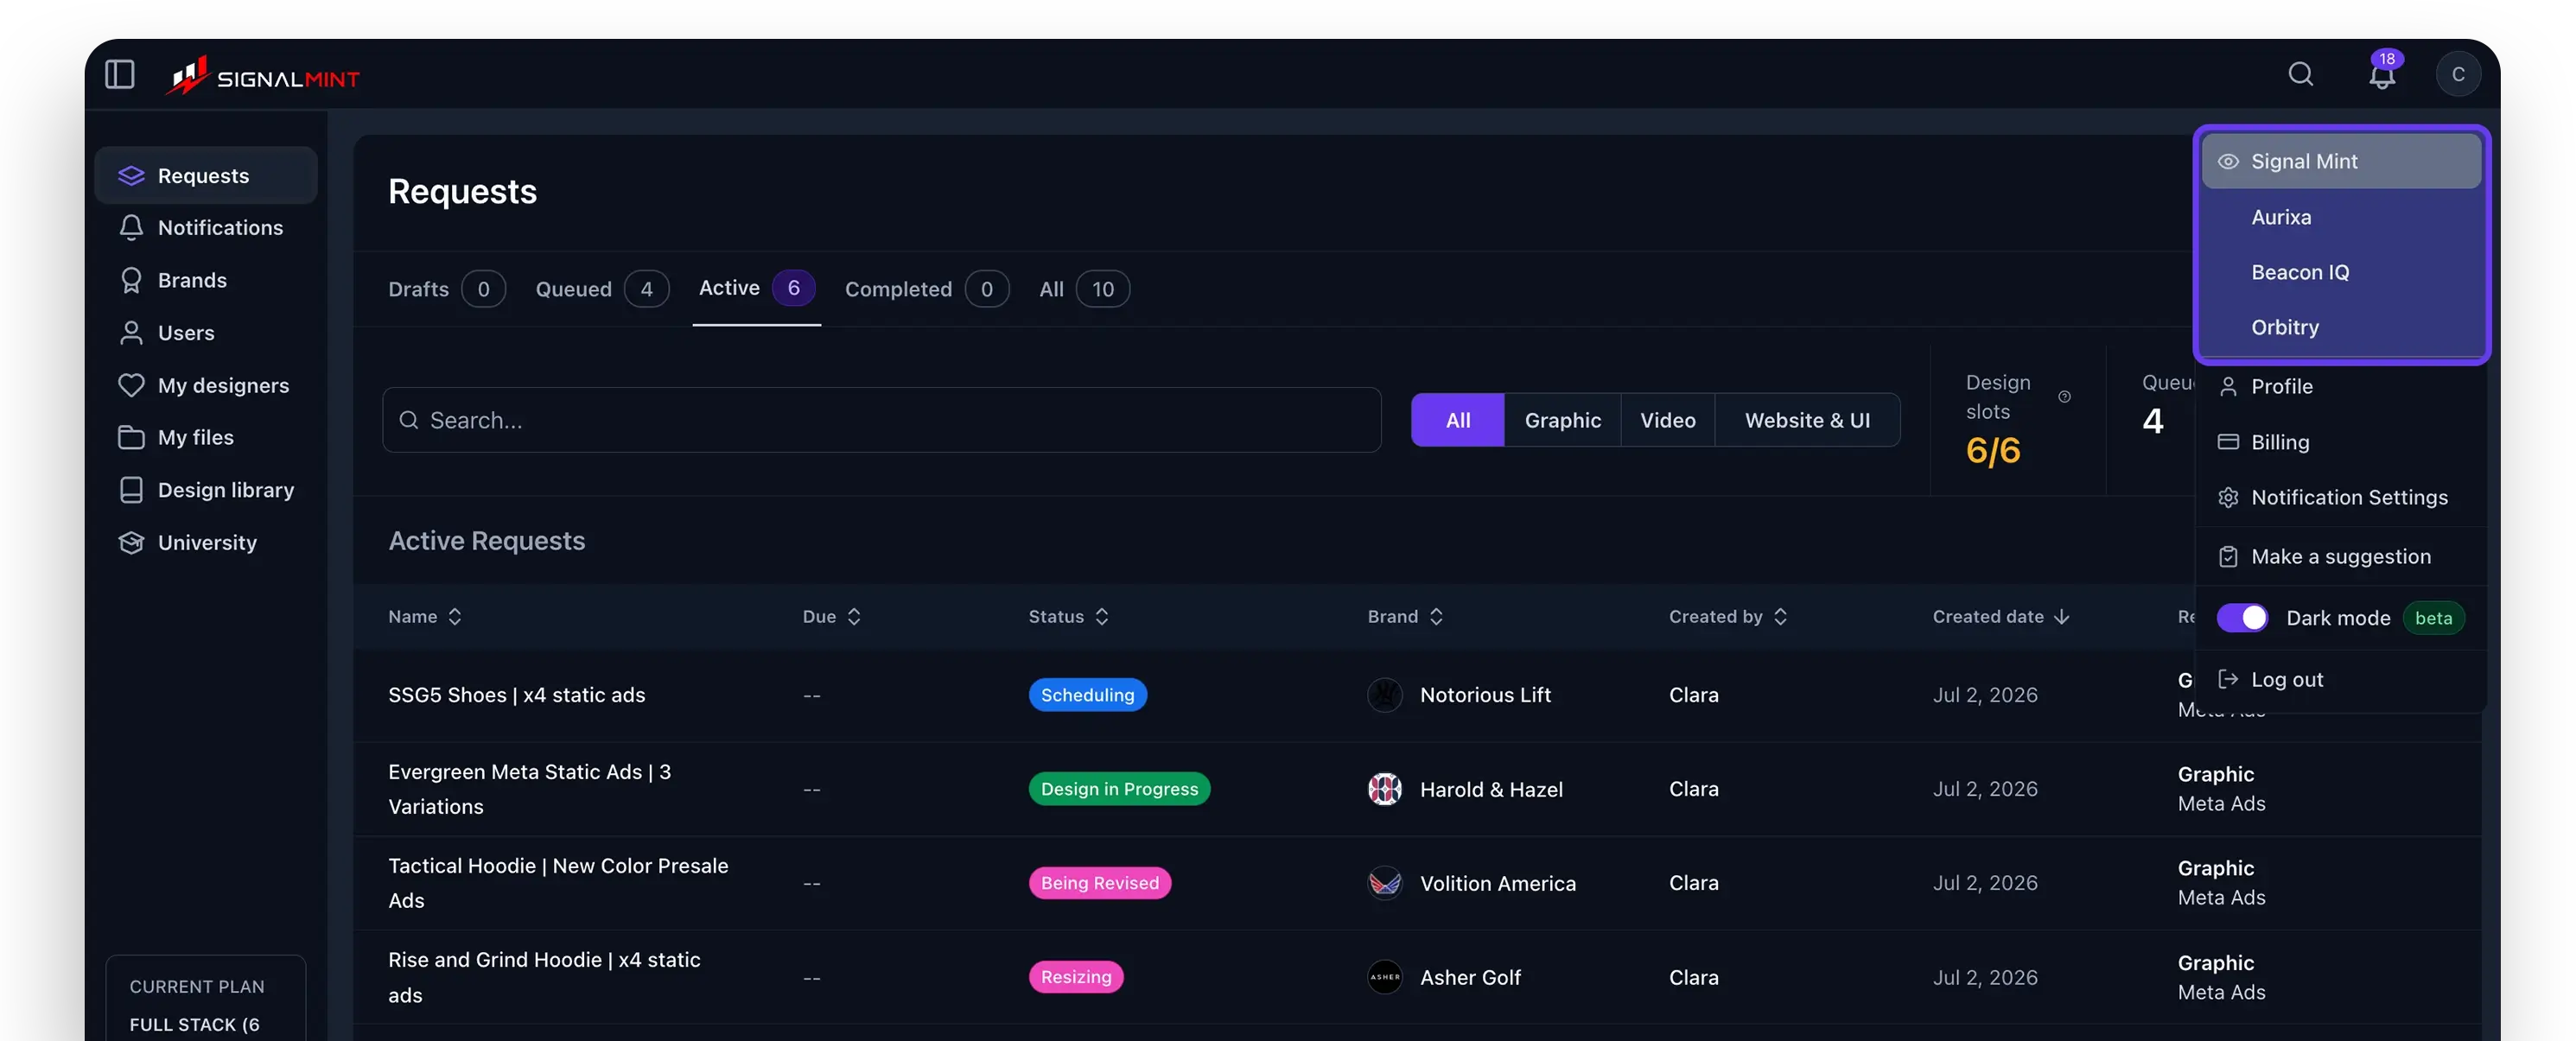
Task: Open Billing from the user menu
Action: point(2341,442)
